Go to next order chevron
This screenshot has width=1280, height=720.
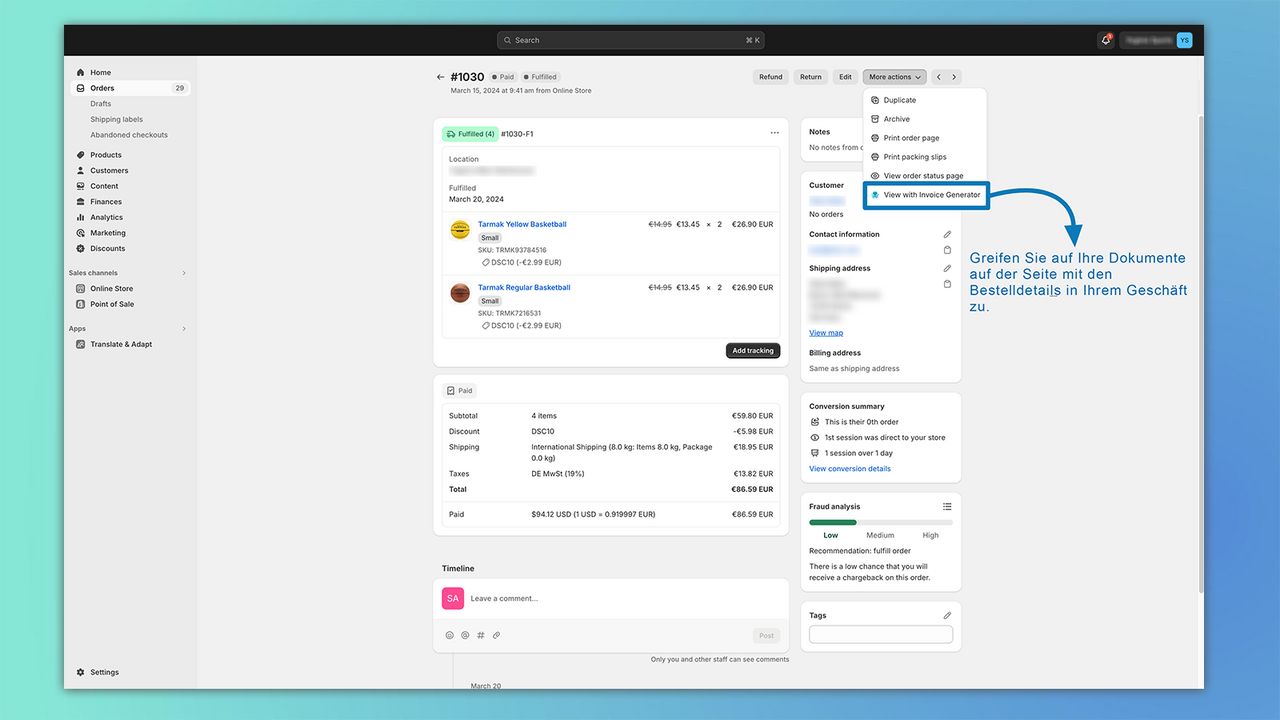pos(954,77)
